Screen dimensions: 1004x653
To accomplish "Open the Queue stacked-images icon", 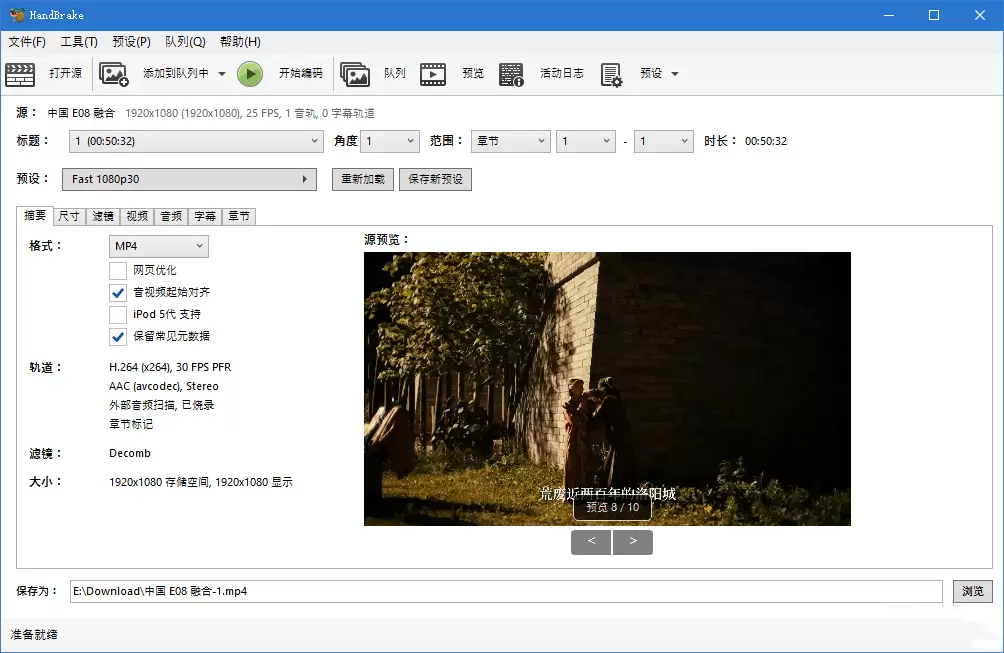I will tap(355, 74).
